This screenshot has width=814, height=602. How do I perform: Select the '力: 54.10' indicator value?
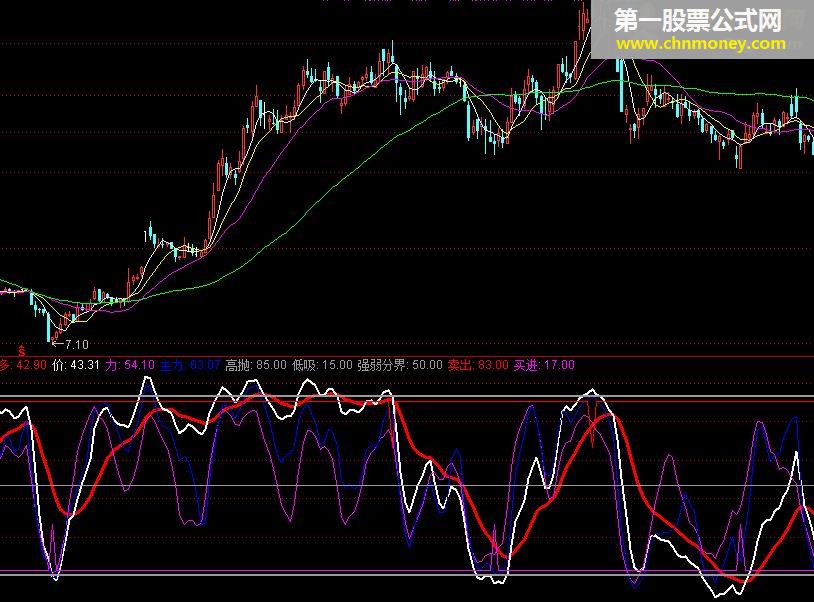click(130, 365)
